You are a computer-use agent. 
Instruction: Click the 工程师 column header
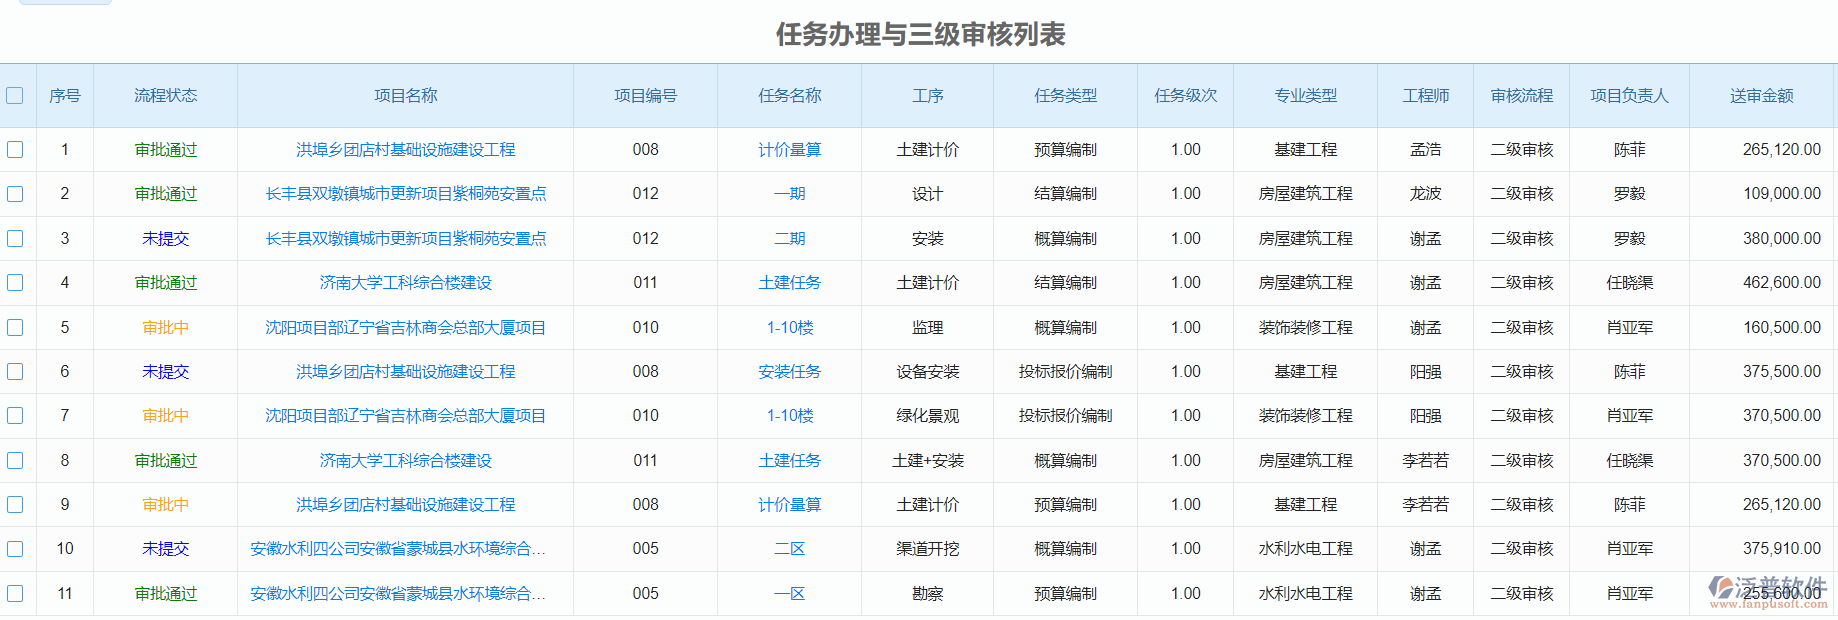1426,96
